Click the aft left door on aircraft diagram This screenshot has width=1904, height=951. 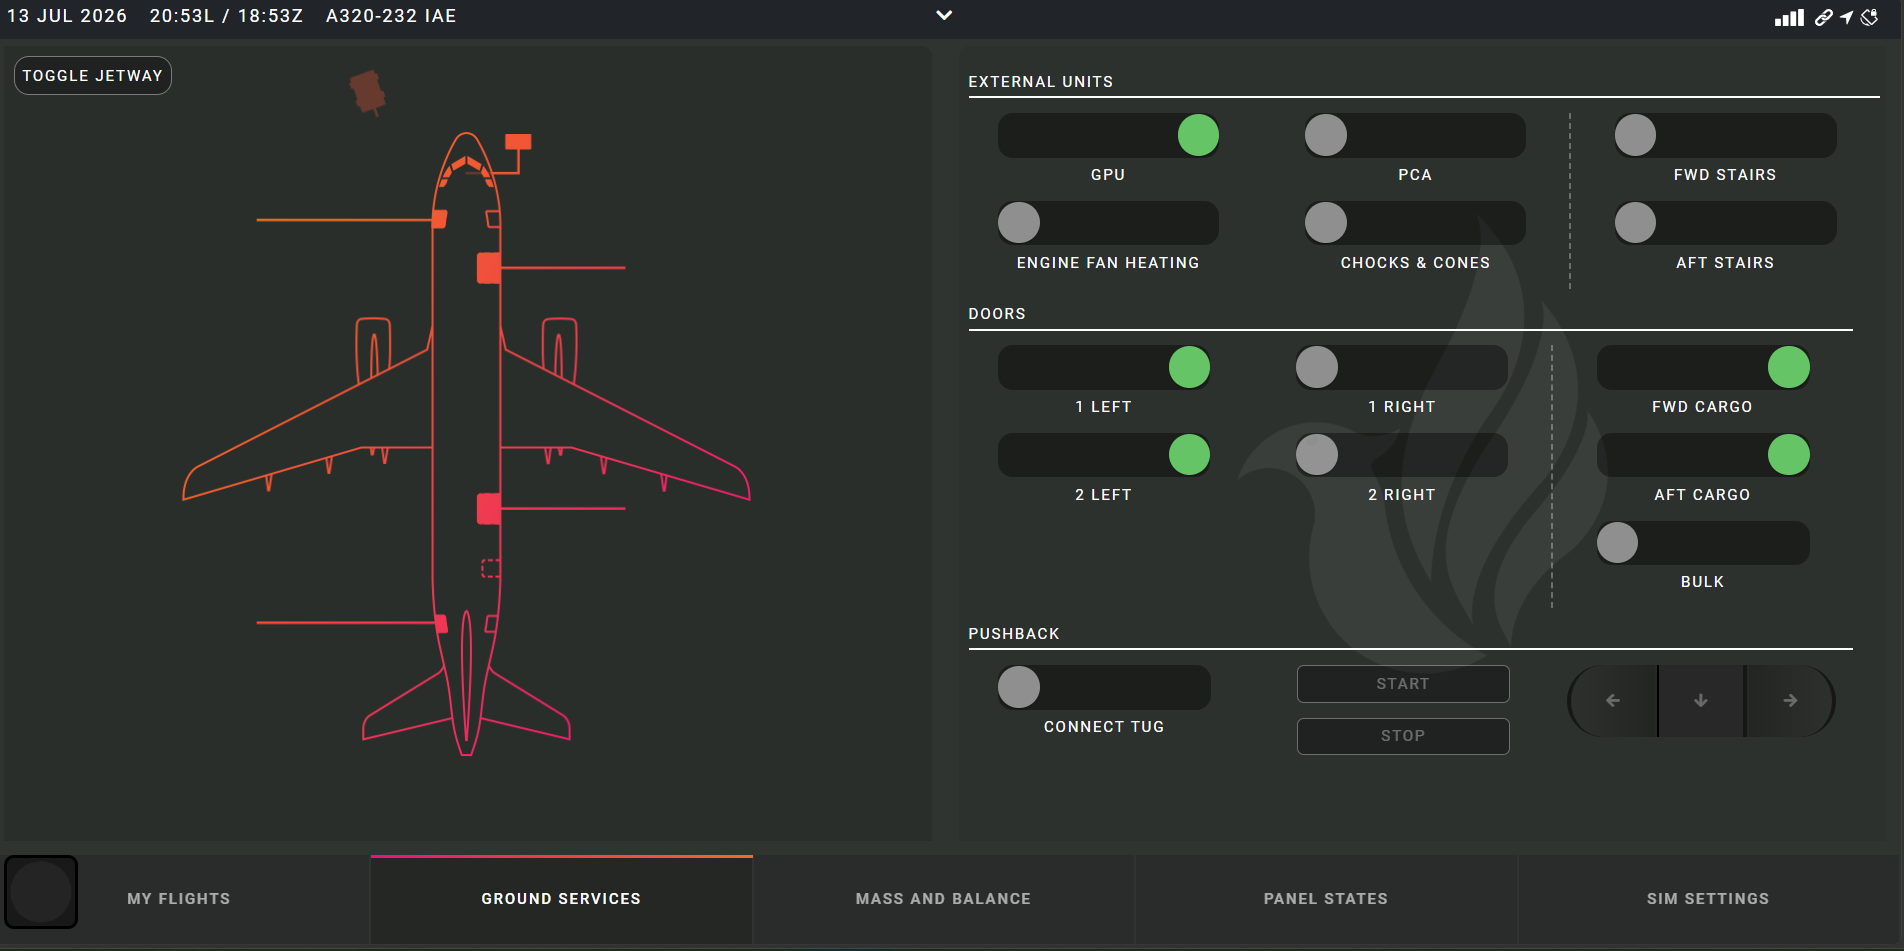[441, 623]
